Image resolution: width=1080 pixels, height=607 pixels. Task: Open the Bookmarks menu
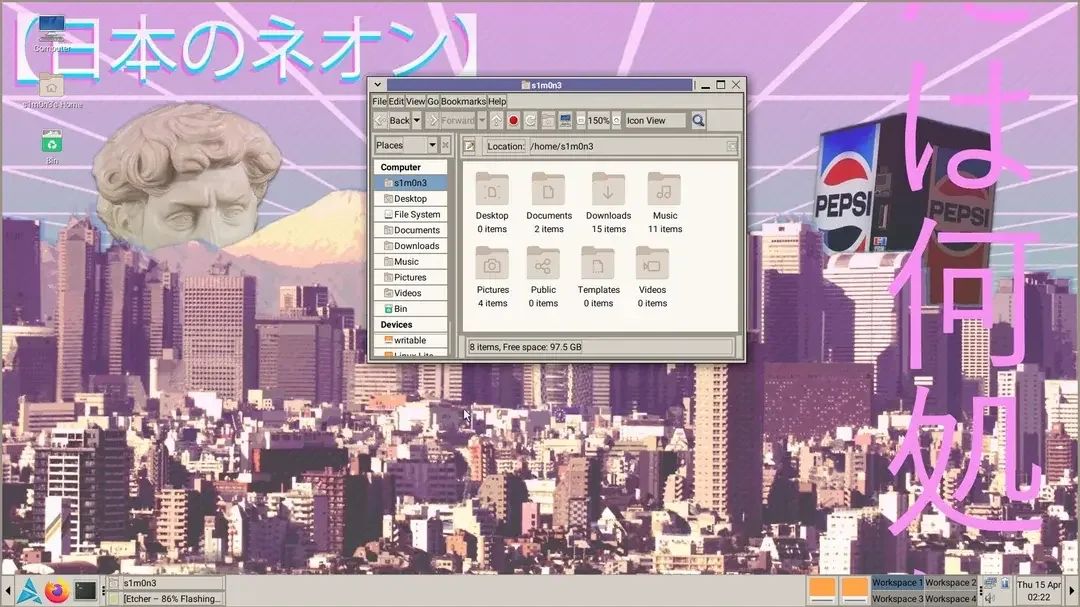[x=463, y=101]
